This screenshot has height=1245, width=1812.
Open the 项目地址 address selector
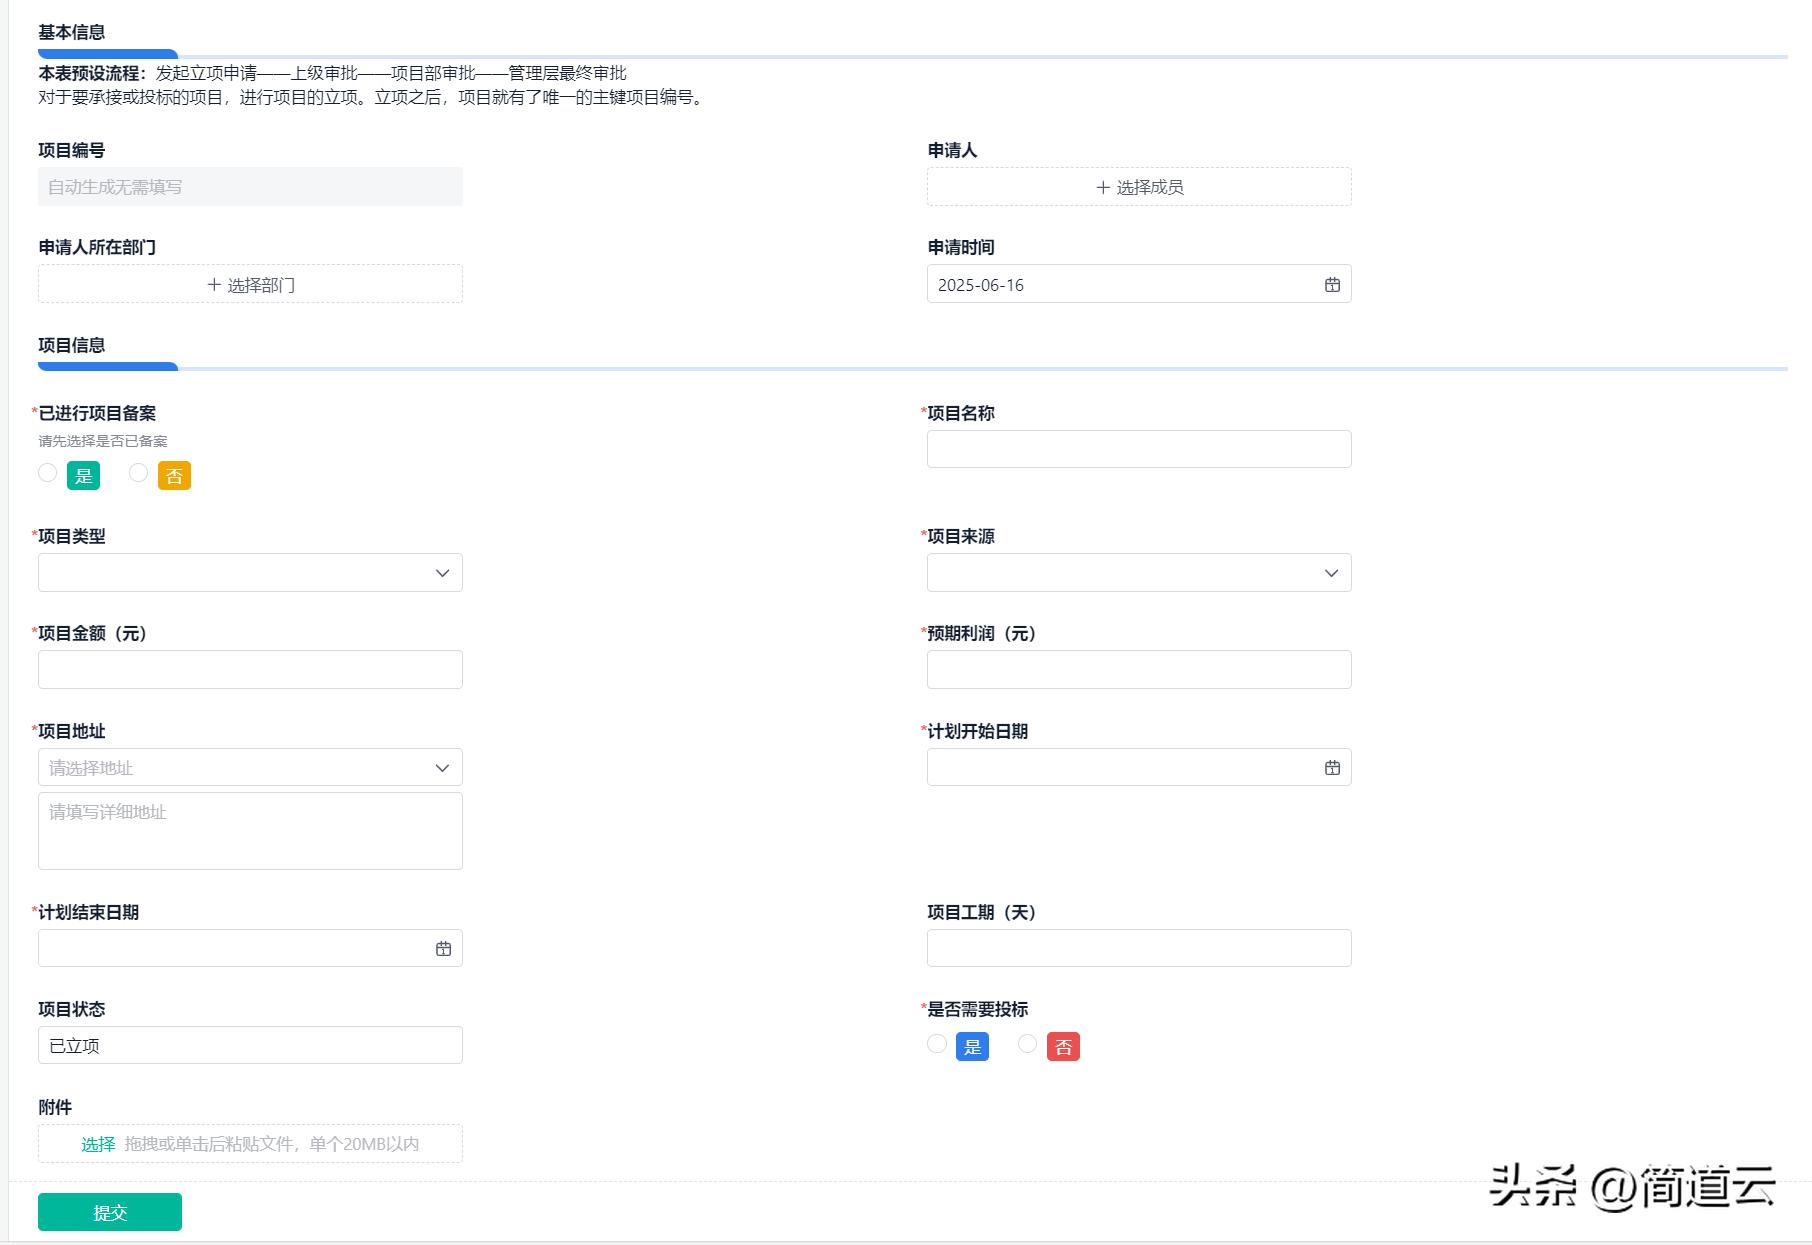point(249,767)
